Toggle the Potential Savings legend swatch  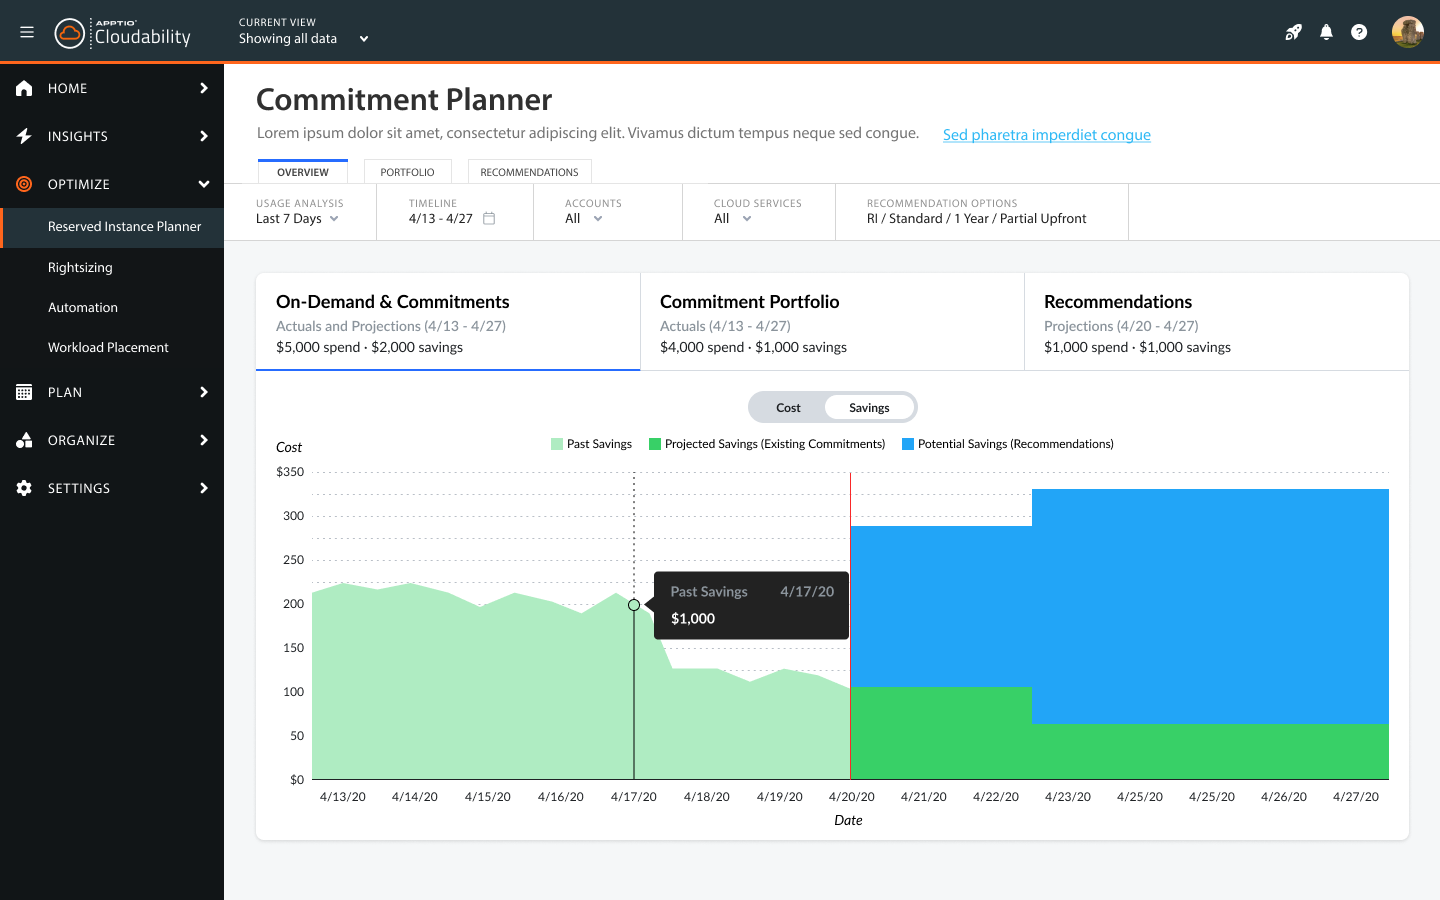coord(908,444)
